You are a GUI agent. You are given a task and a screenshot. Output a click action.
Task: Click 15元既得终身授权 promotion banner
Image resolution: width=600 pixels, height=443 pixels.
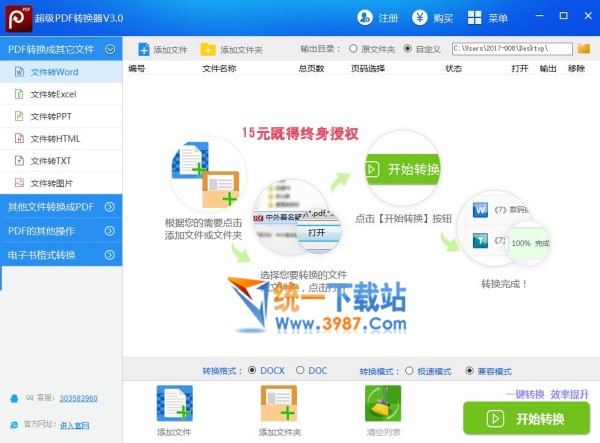coord(300,133)
